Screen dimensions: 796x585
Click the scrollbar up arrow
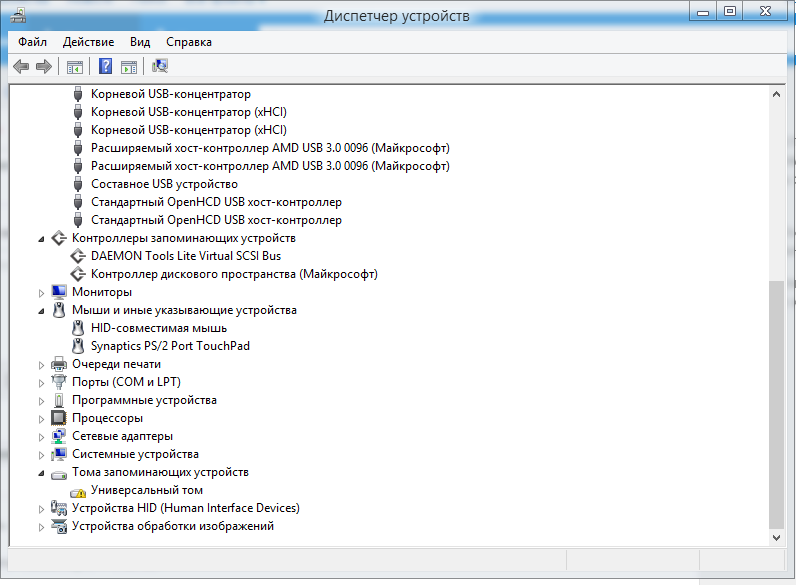point(776,94)
